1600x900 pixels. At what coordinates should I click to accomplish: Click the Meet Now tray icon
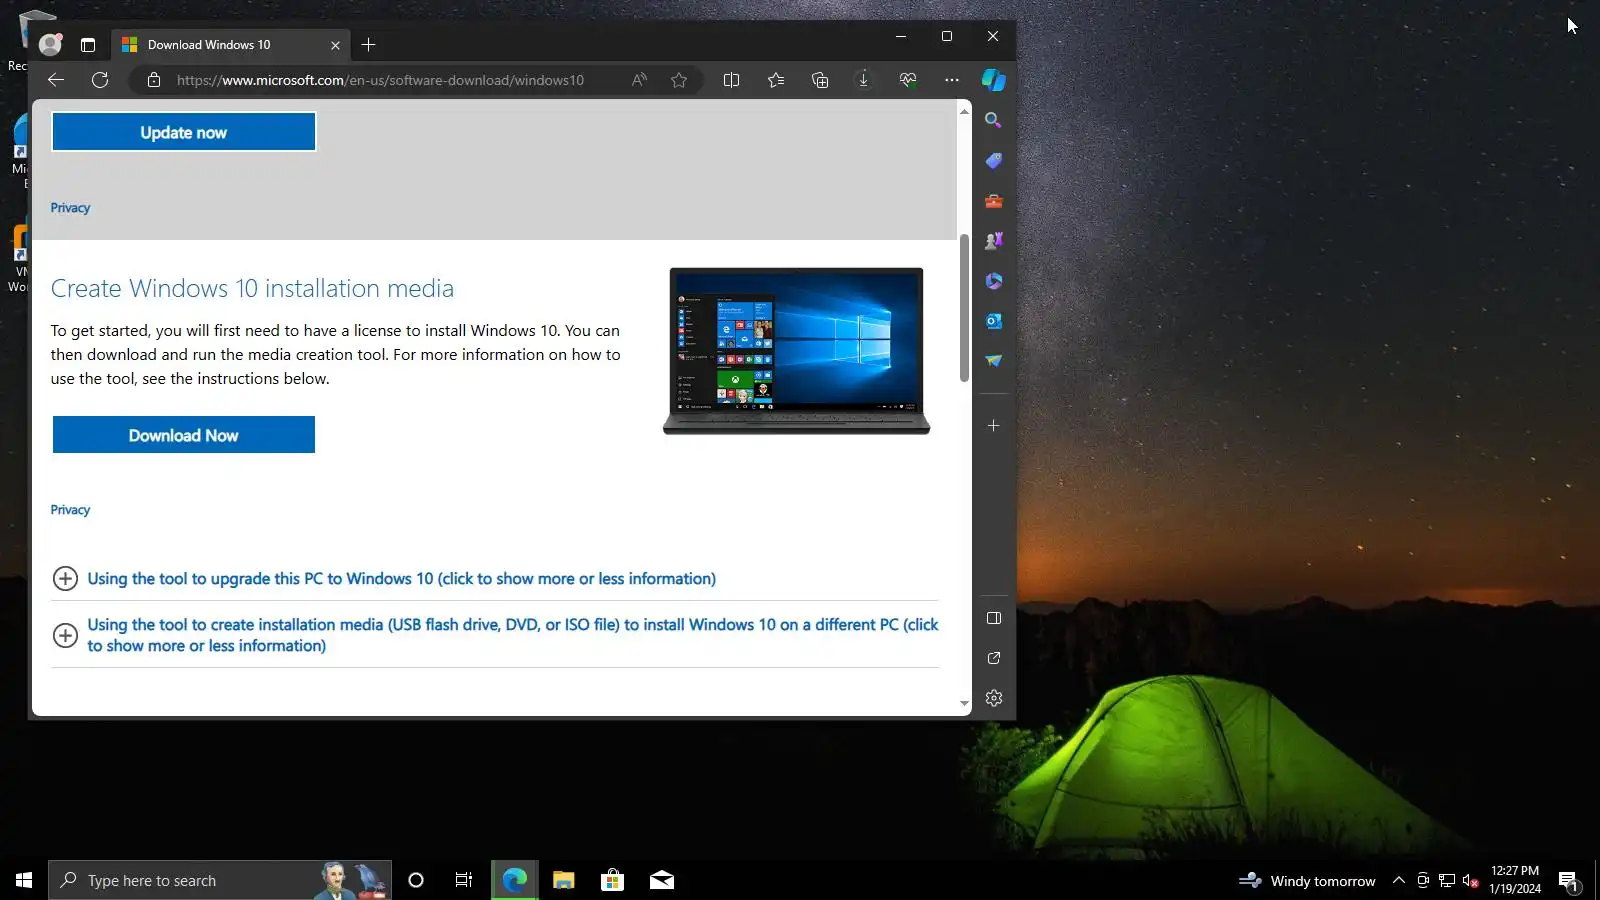tap(1423, 880)
